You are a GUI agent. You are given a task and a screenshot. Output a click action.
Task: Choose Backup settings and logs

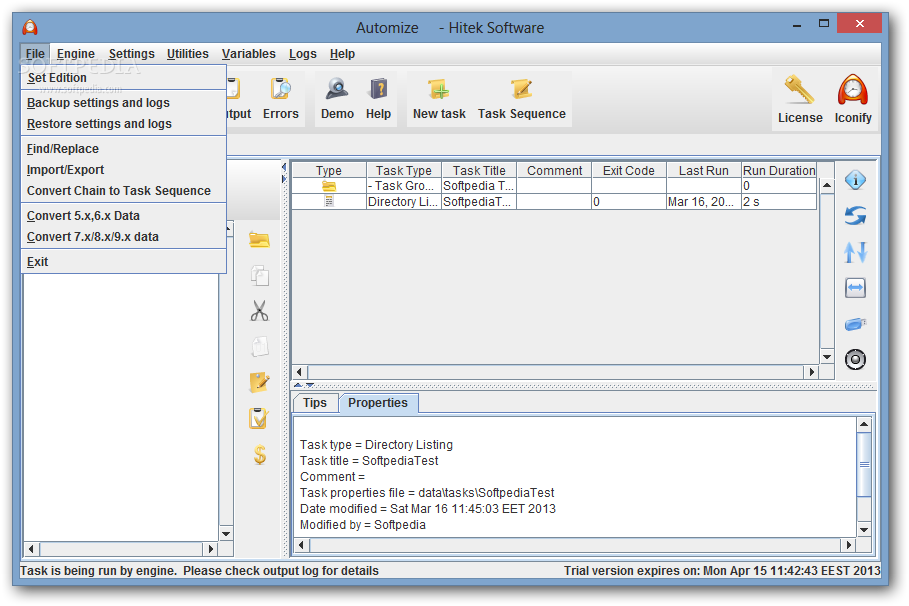pyautogui.click(x=123, y=103)
